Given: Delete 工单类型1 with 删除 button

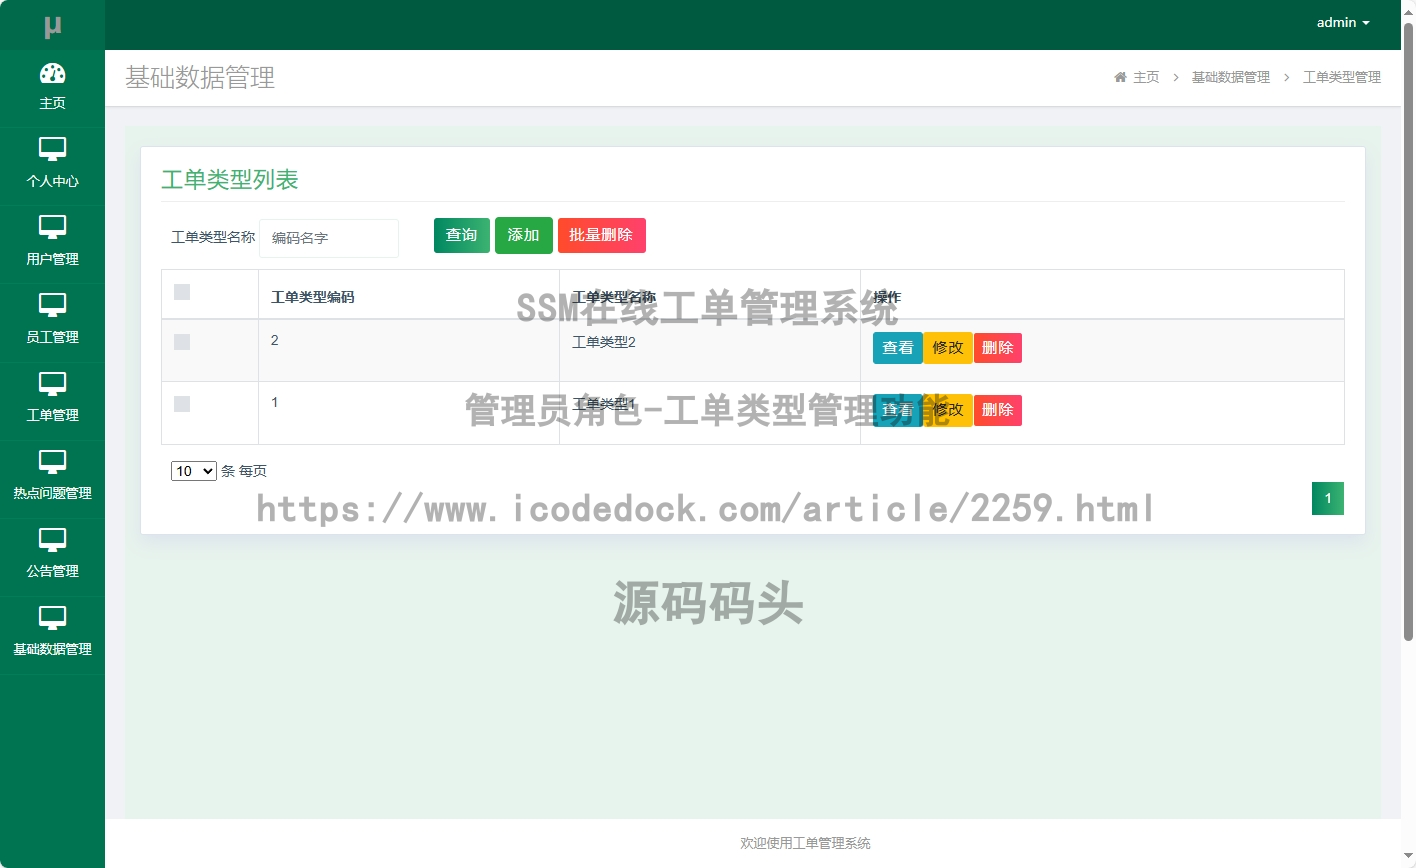Looking at the screenshot, I should [x=998, y=410].
